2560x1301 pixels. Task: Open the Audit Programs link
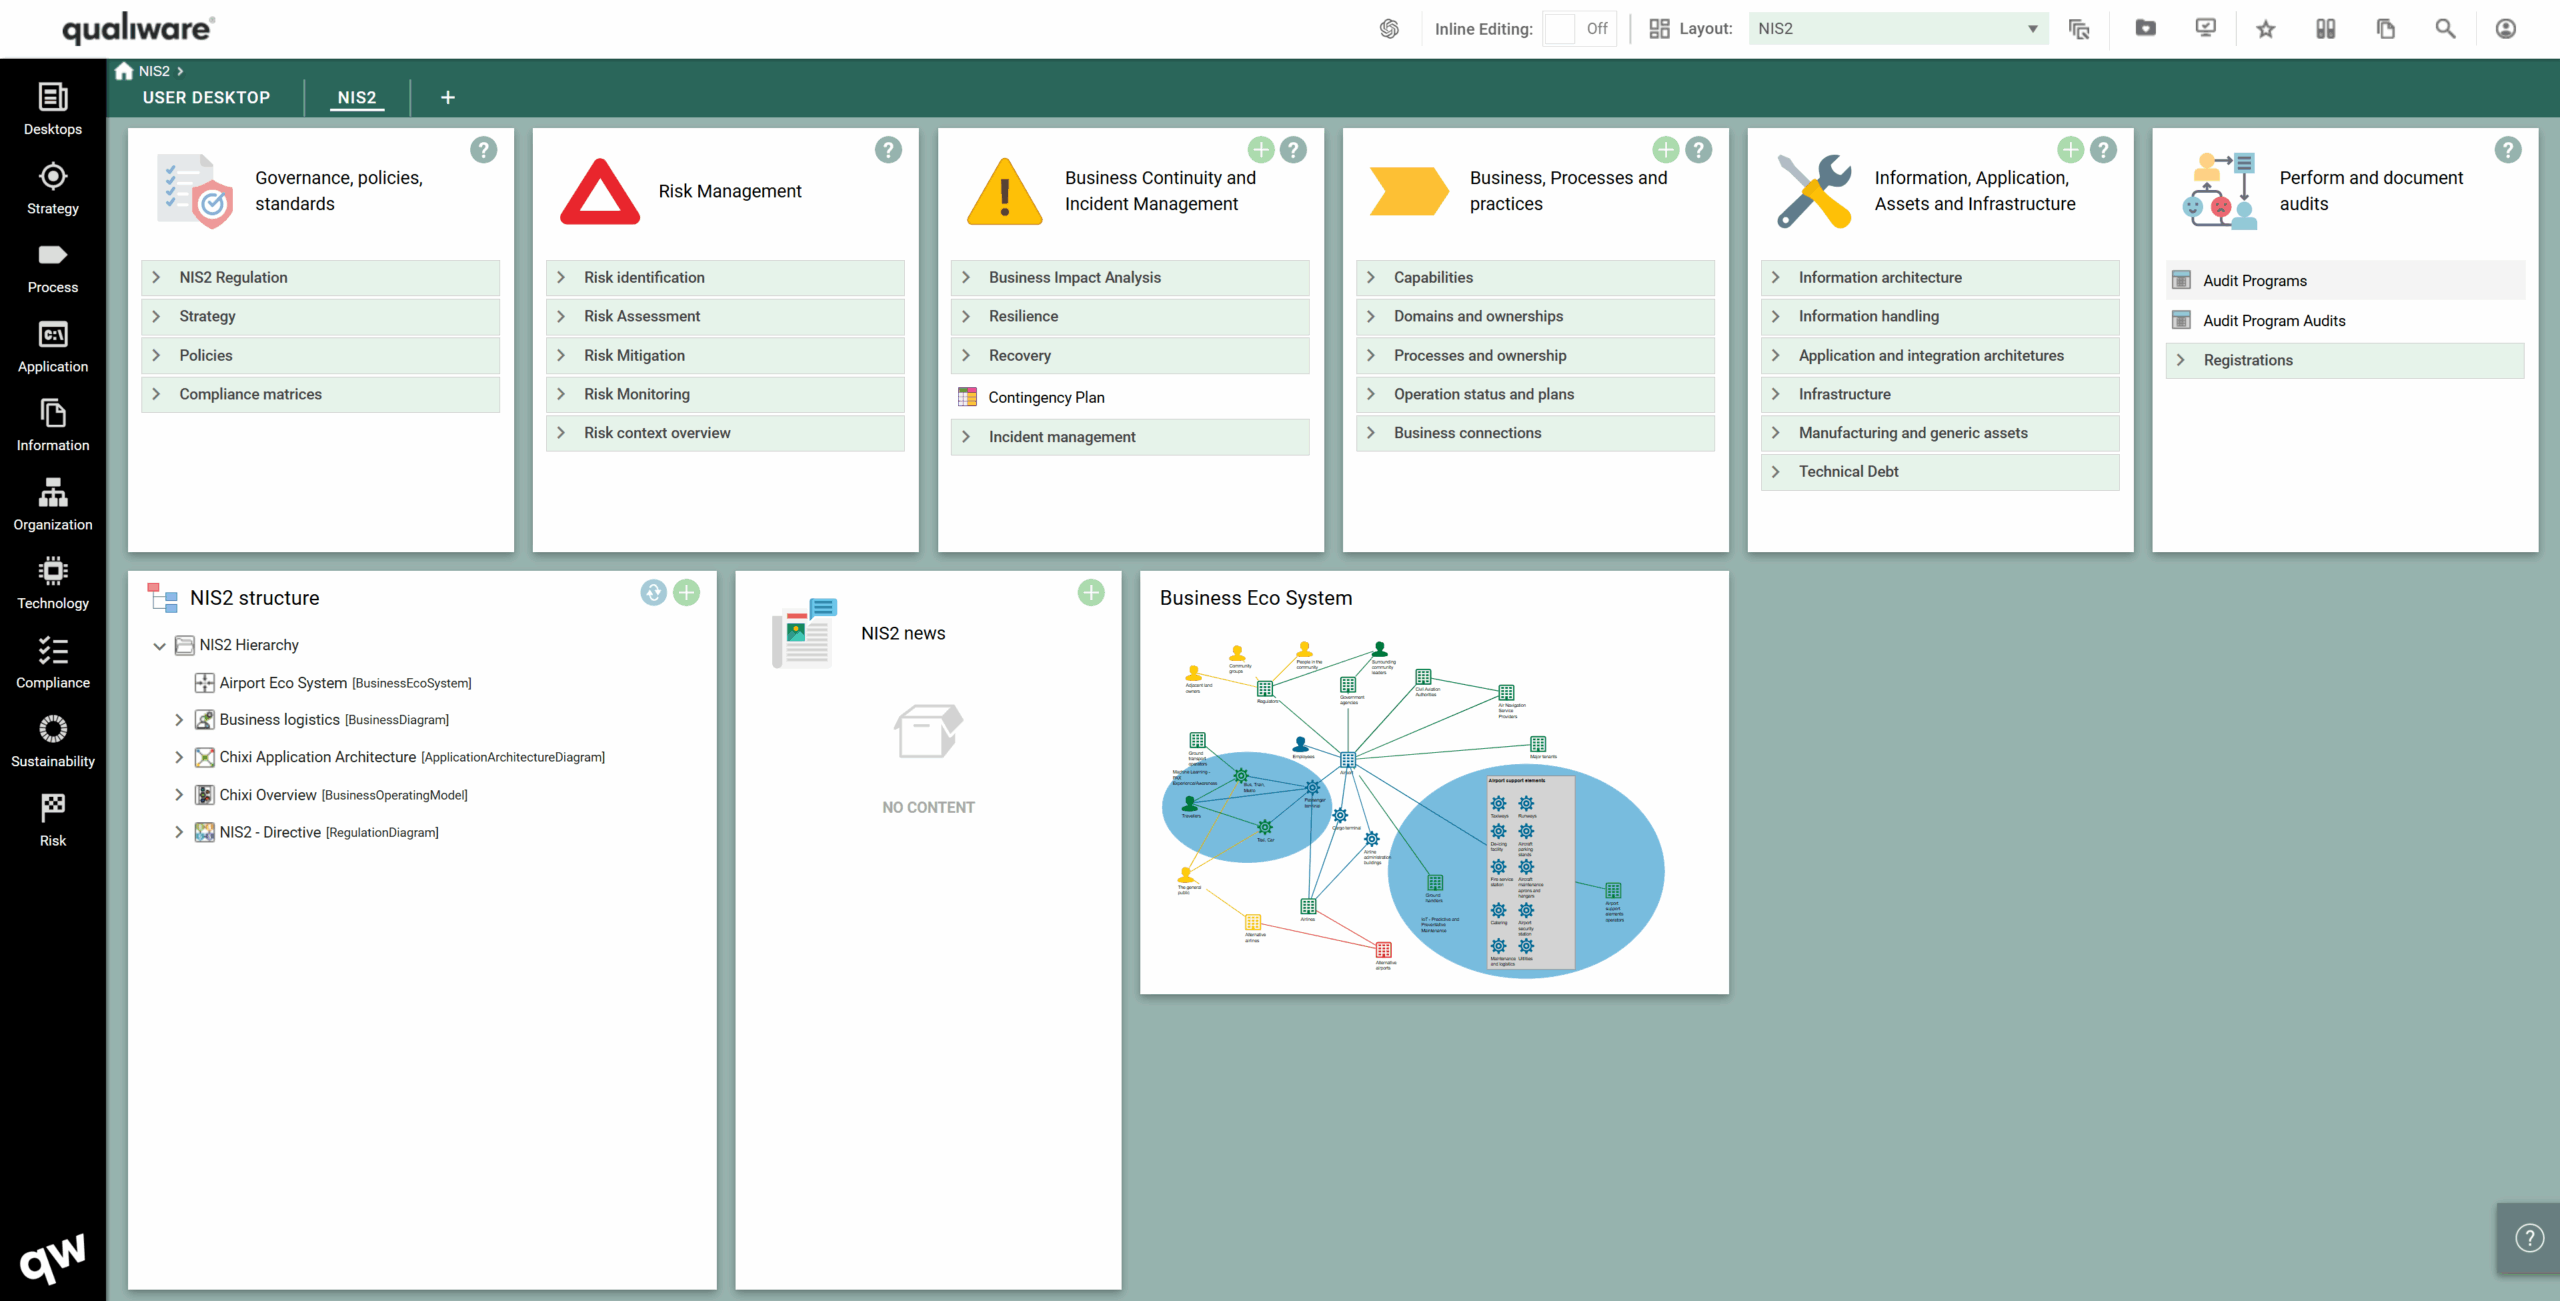(2254, 281)
